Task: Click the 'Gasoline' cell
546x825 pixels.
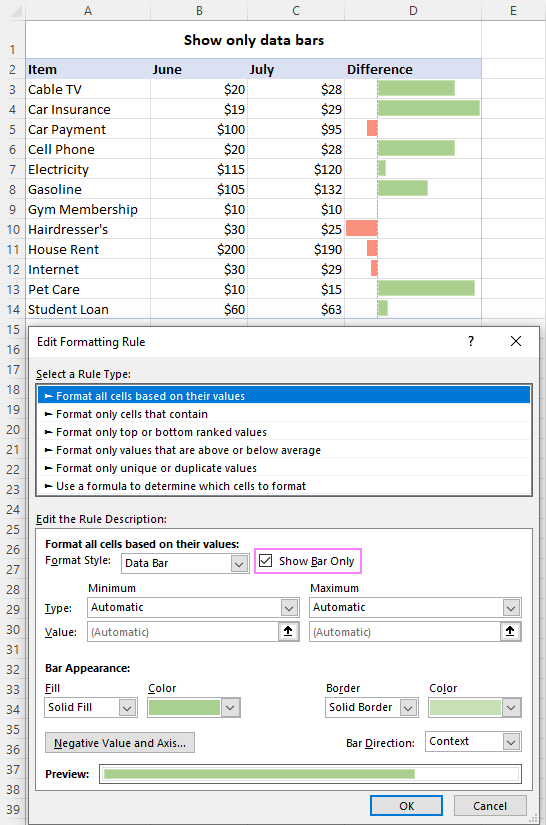Action: tap(88, 189)
